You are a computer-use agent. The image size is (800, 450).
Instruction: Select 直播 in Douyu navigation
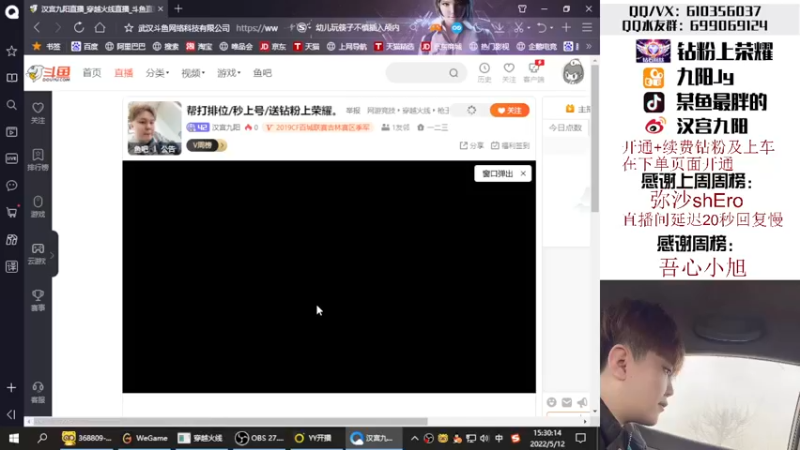click(123, 73)
